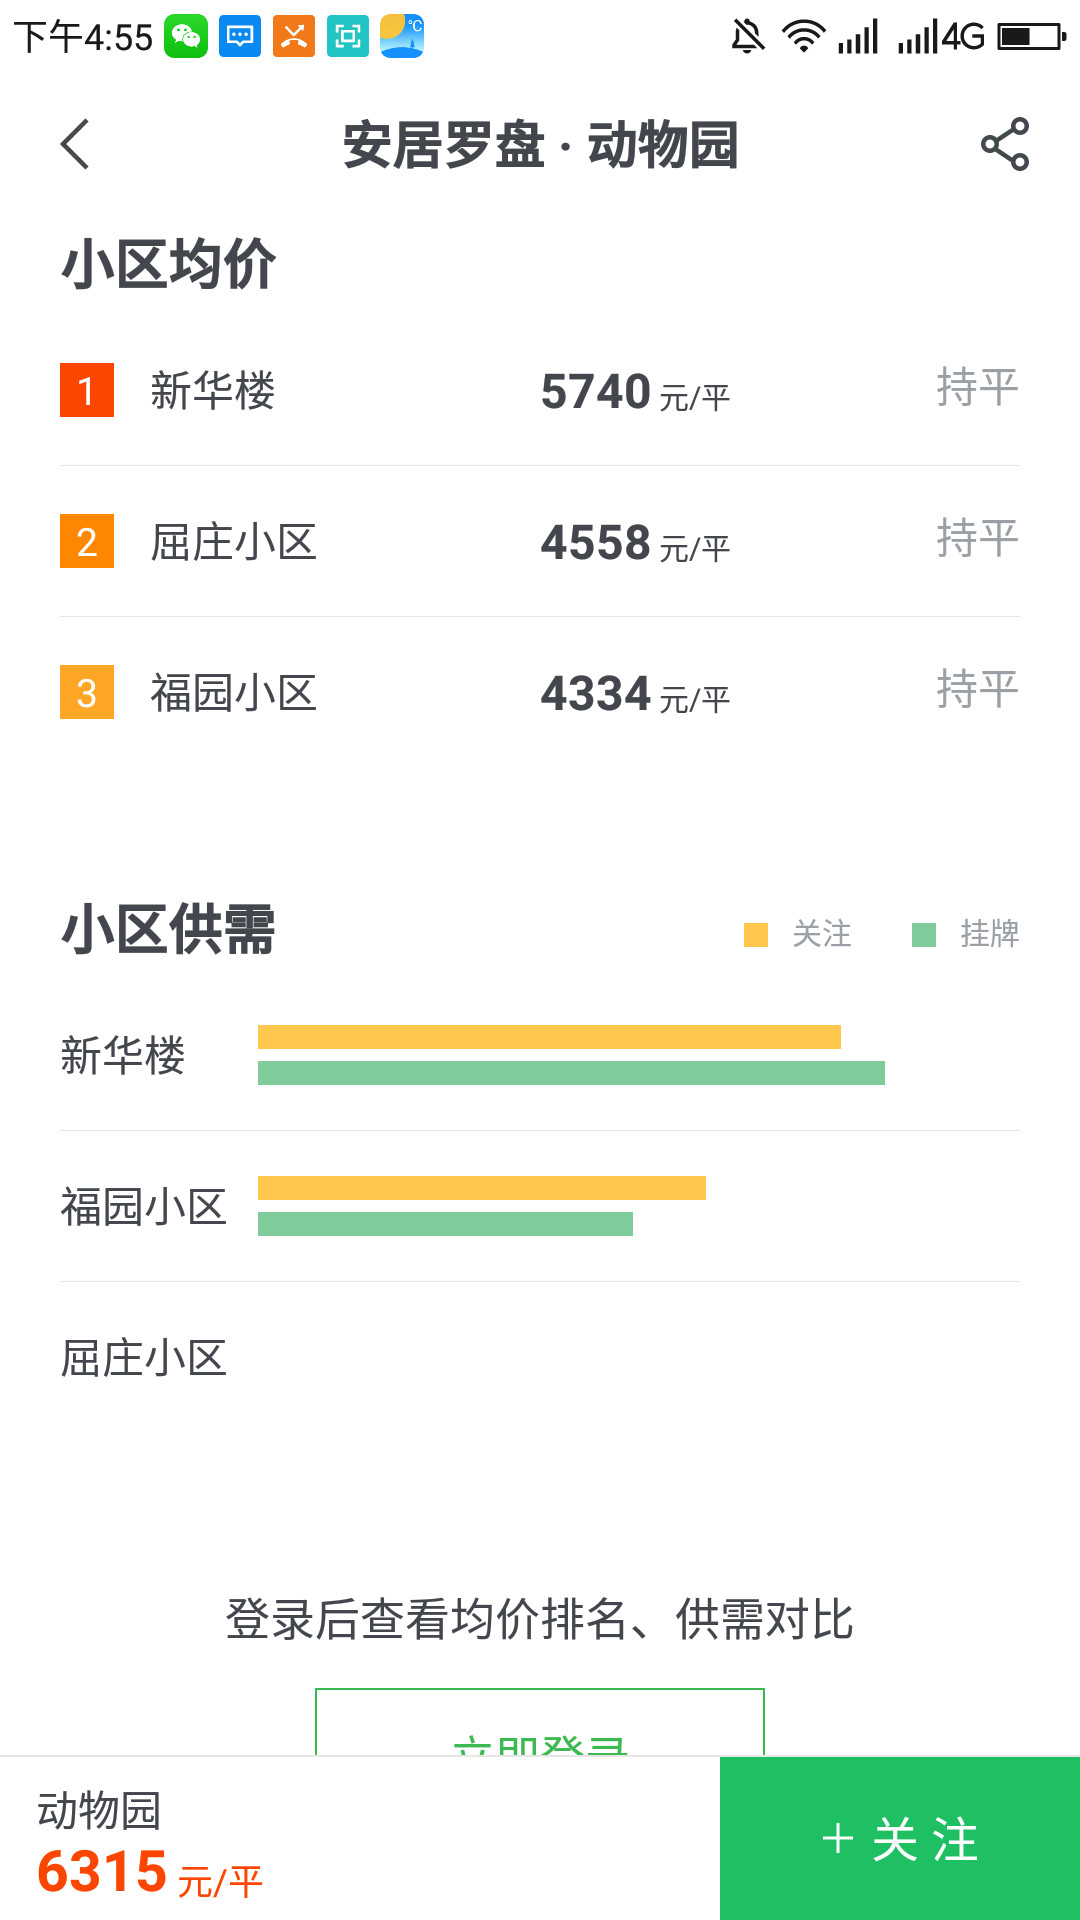Viewport: 1080px width, 1920px height.
Task: Select rank 1 新华楼 price row
Action: pos(540,390)
